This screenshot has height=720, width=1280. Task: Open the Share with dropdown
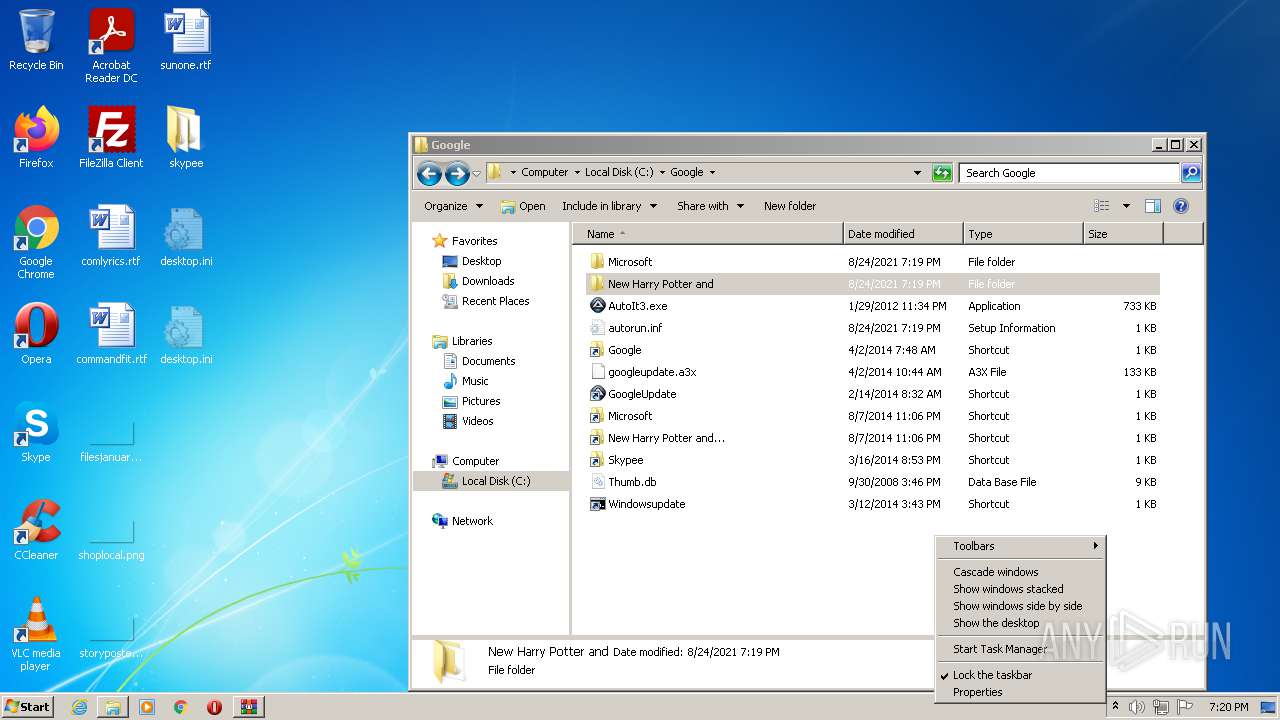710,206
